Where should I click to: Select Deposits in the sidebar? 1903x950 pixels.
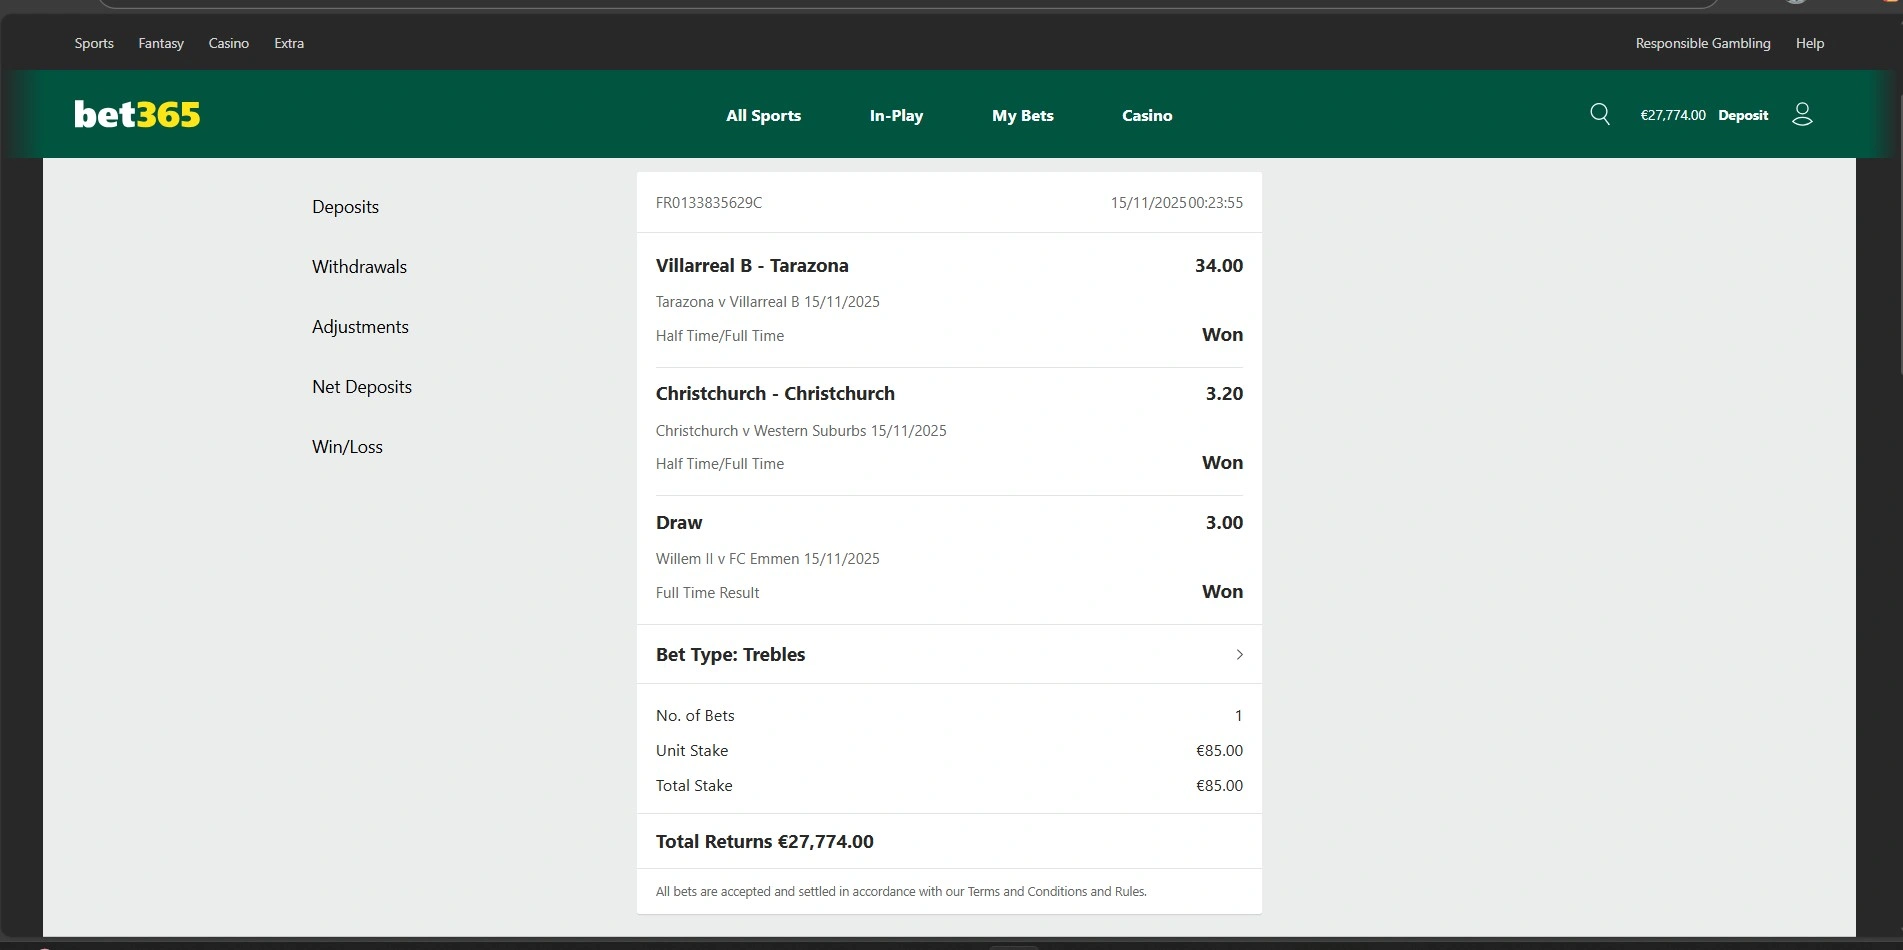point(345,207)
